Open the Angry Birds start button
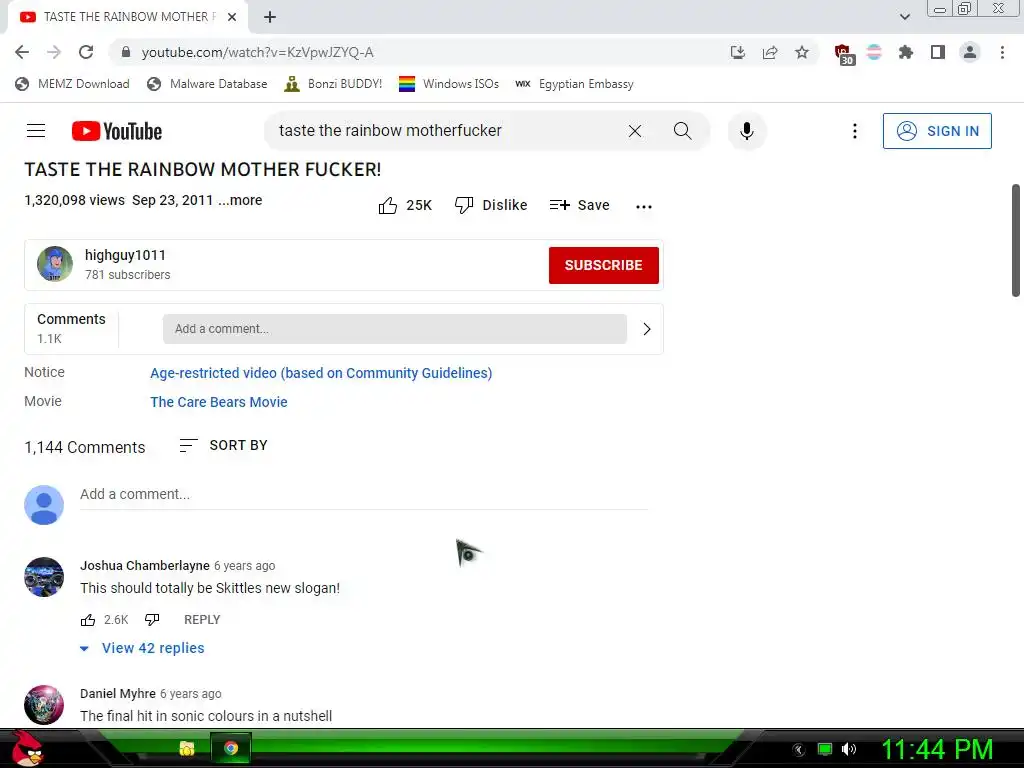The width and height of the screenshot is (1024, 768). (28, 748)
